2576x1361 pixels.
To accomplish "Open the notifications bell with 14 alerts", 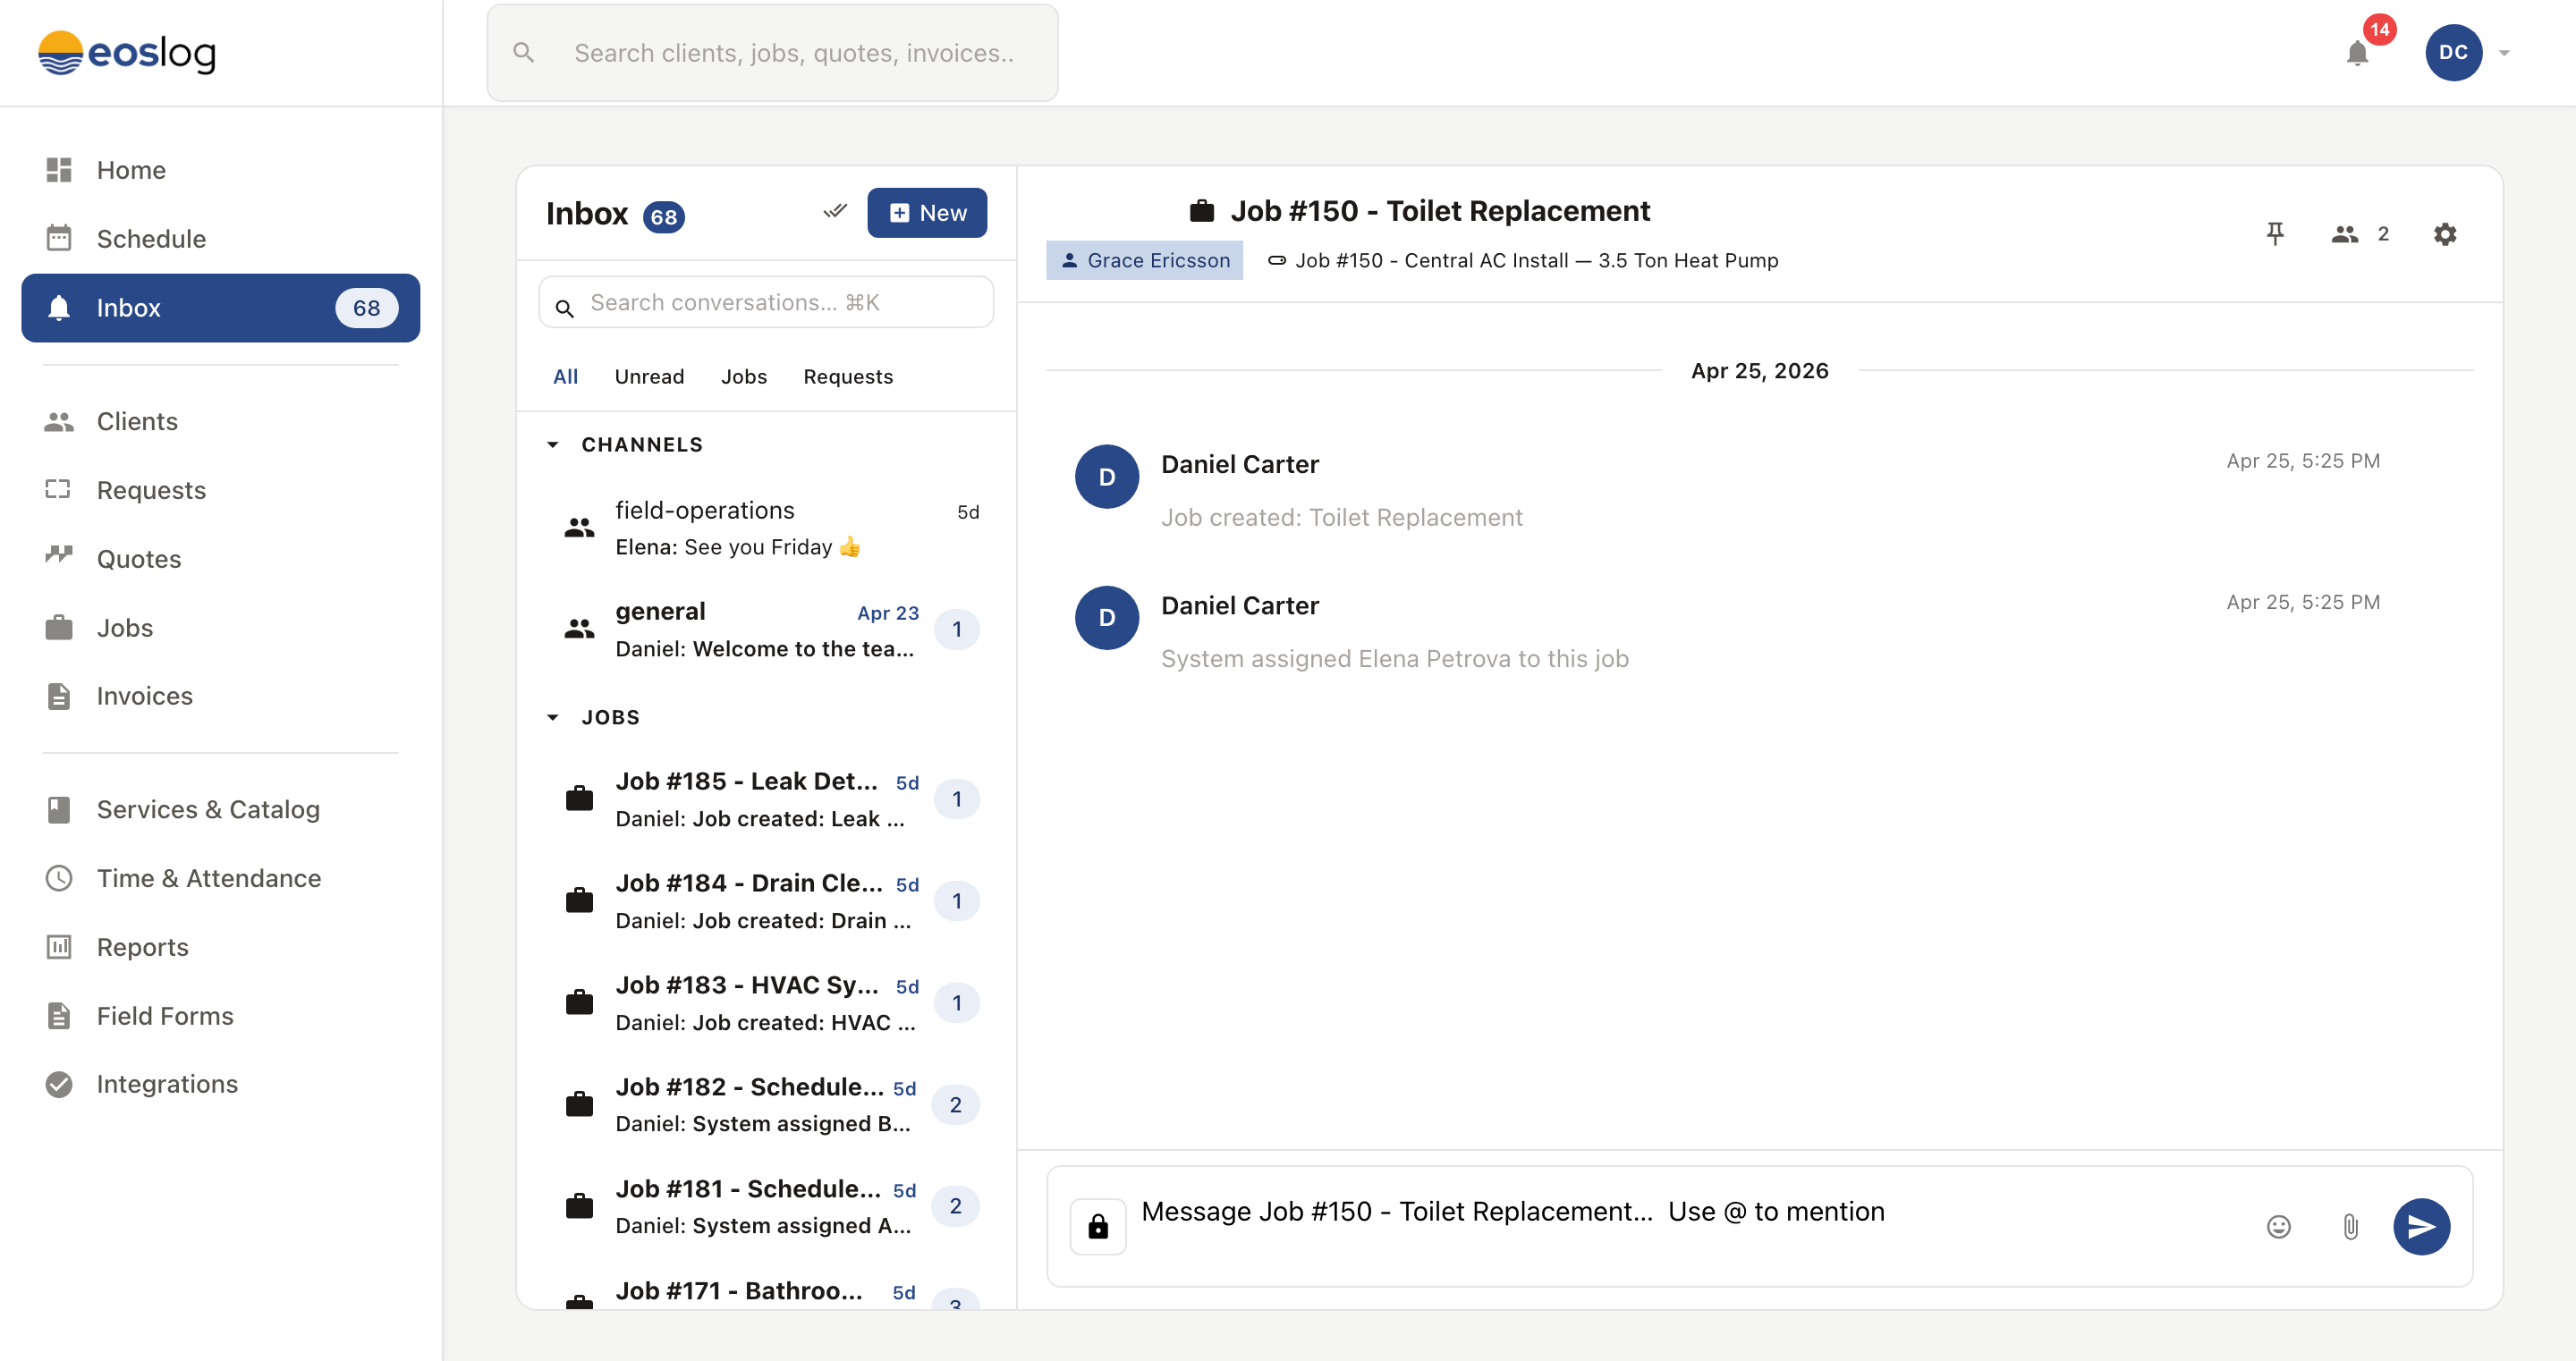I will (x=2357, y=53).
